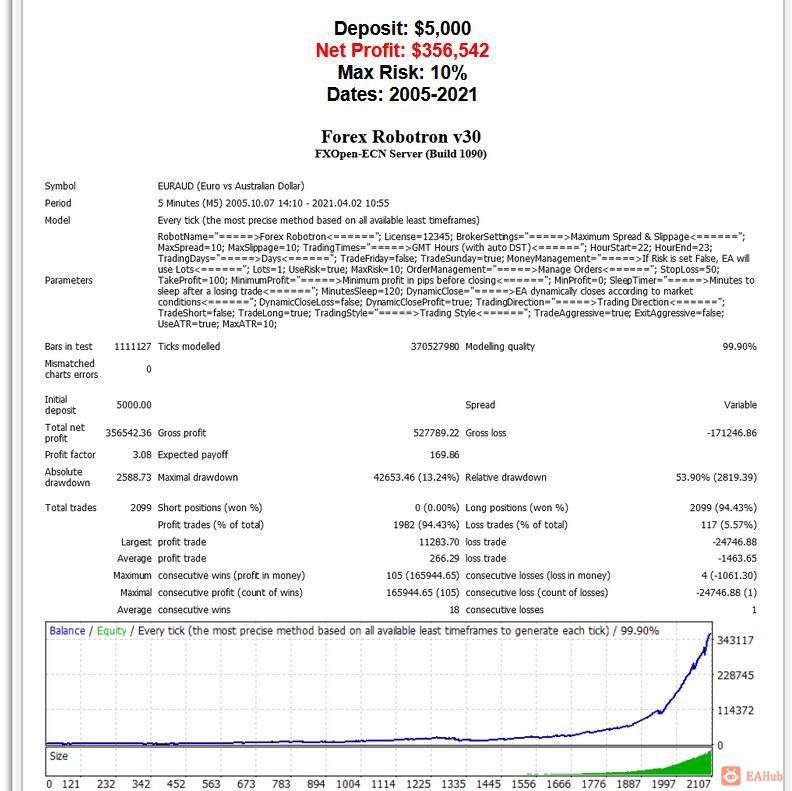Click the "FXOpen-ECN Server (Build 1090)" subtitle
Viewport: 792px width, 791px height.
[x=401, y=154]
